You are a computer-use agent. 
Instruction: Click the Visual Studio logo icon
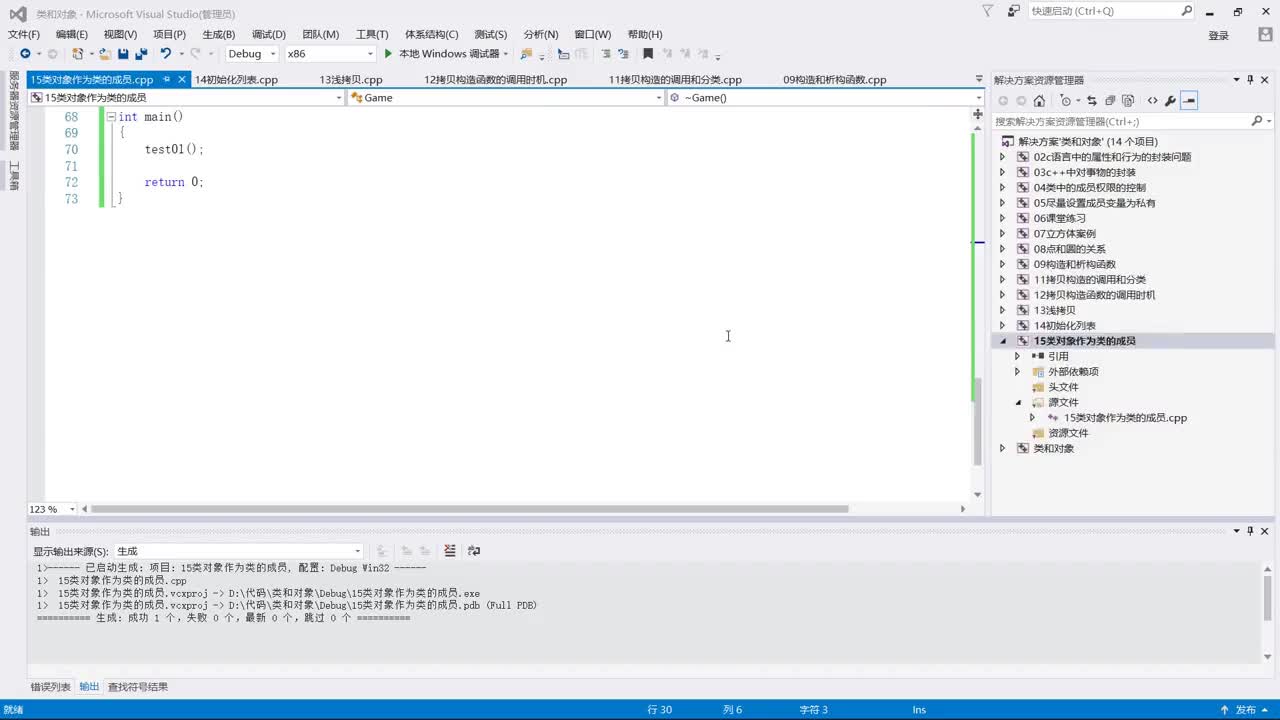(x=17, y=13)
